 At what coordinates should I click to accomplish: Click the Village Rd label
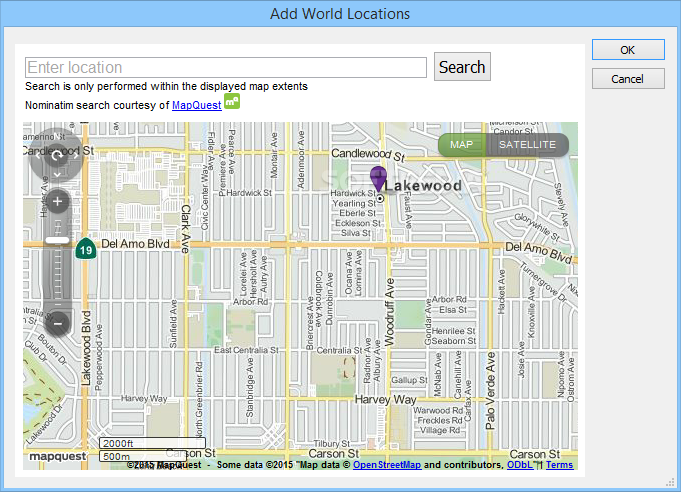pyautogui.click(x=440, y=430)
